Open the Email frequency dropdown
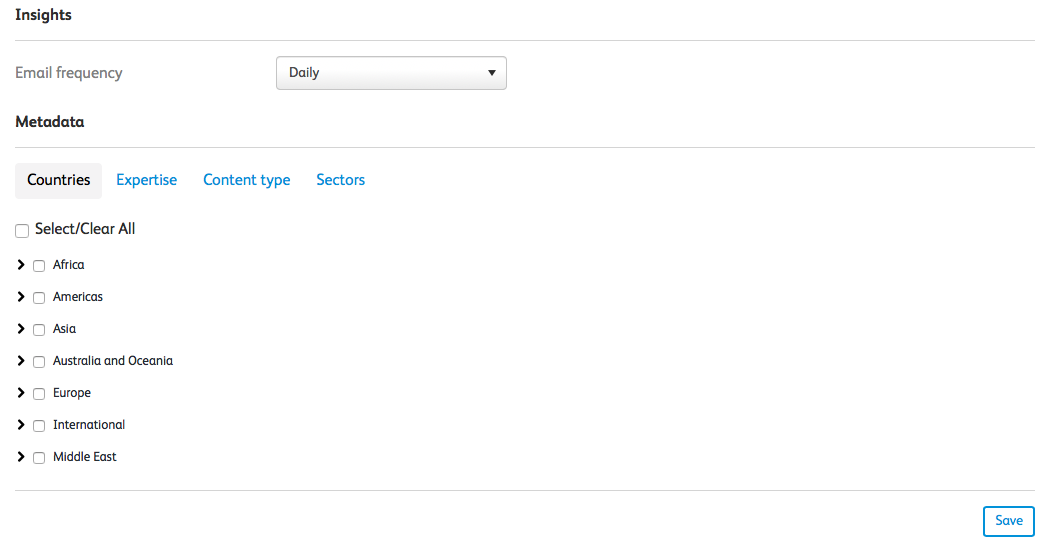This screenshot has width=1040, height=545. point(391,73)
